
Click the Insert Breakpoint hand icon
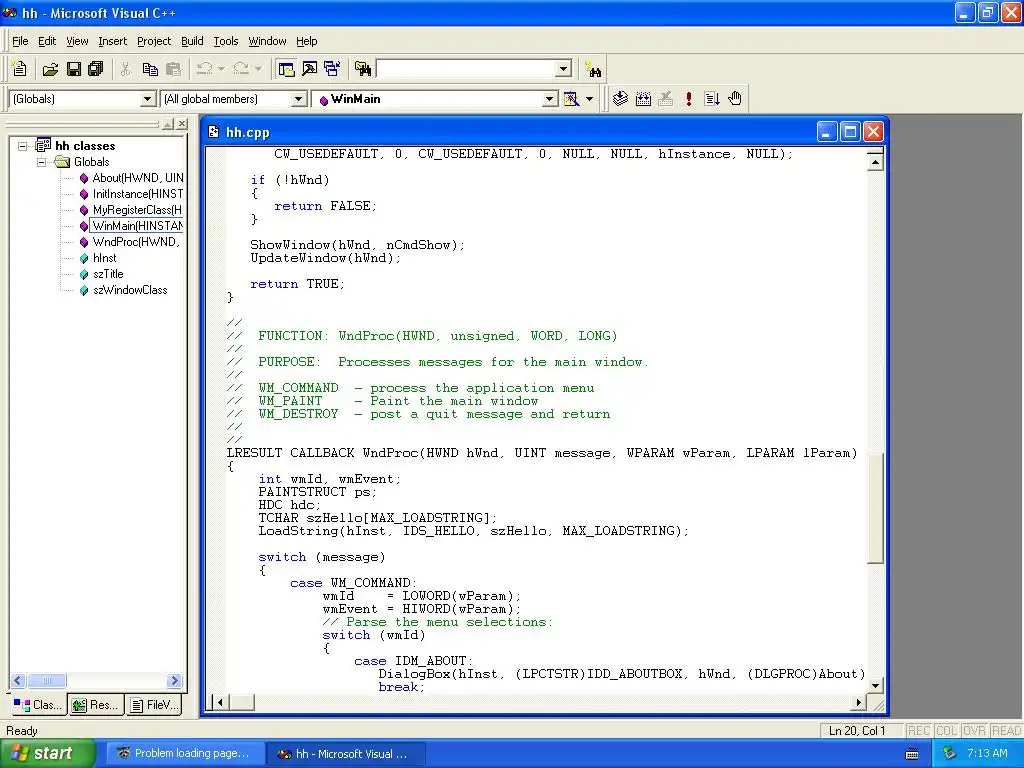735,99
